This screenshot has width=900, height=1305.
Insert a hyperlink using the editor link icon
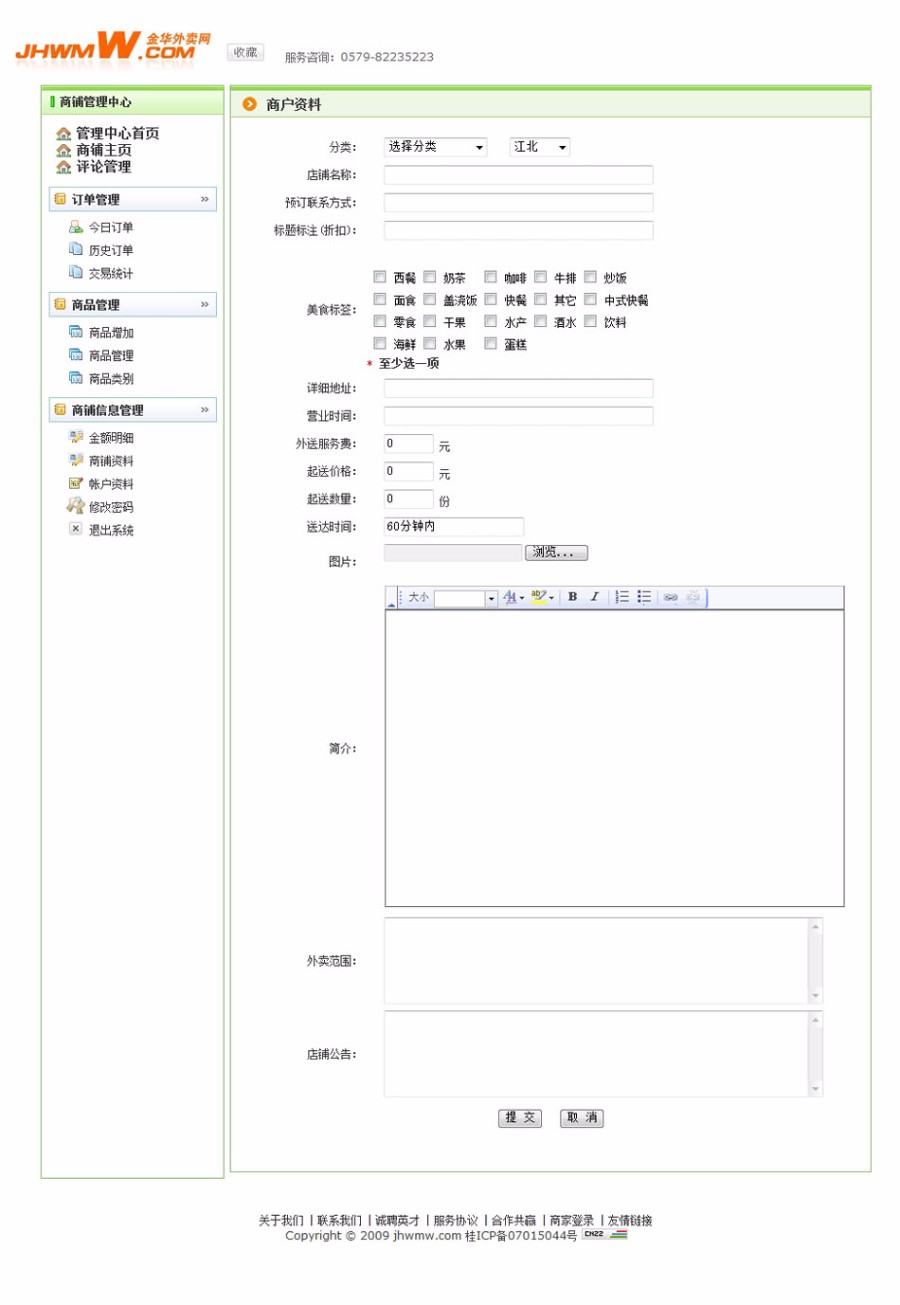(x=668, y=597)
